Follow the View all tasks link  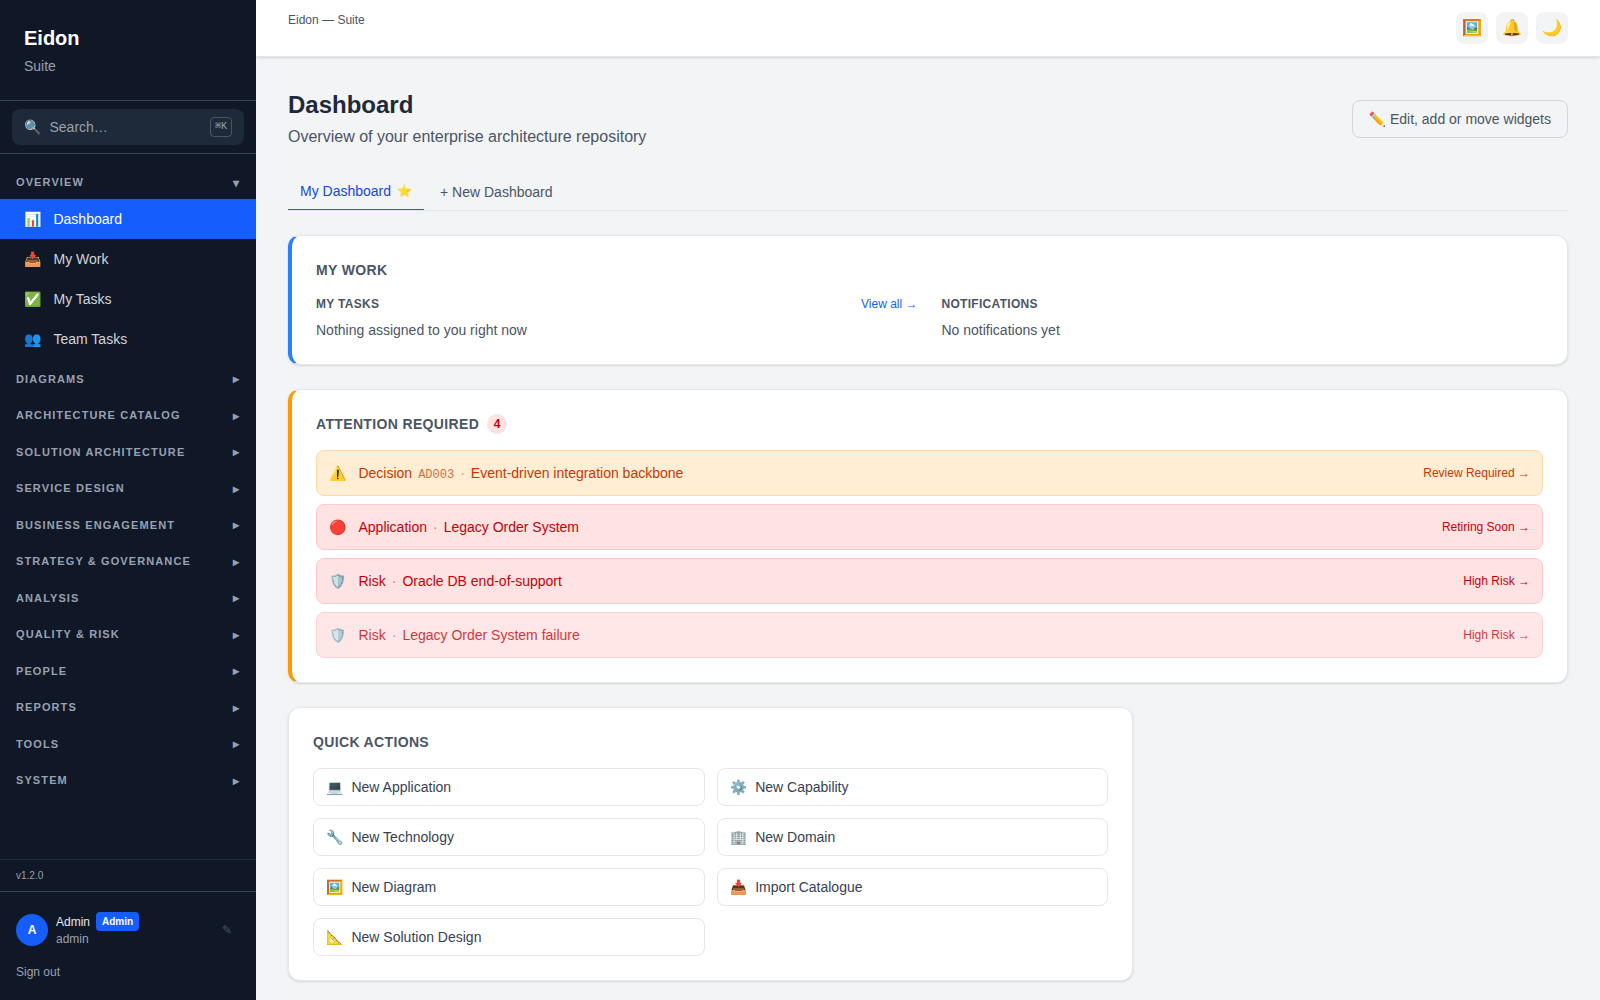(888, 304)
